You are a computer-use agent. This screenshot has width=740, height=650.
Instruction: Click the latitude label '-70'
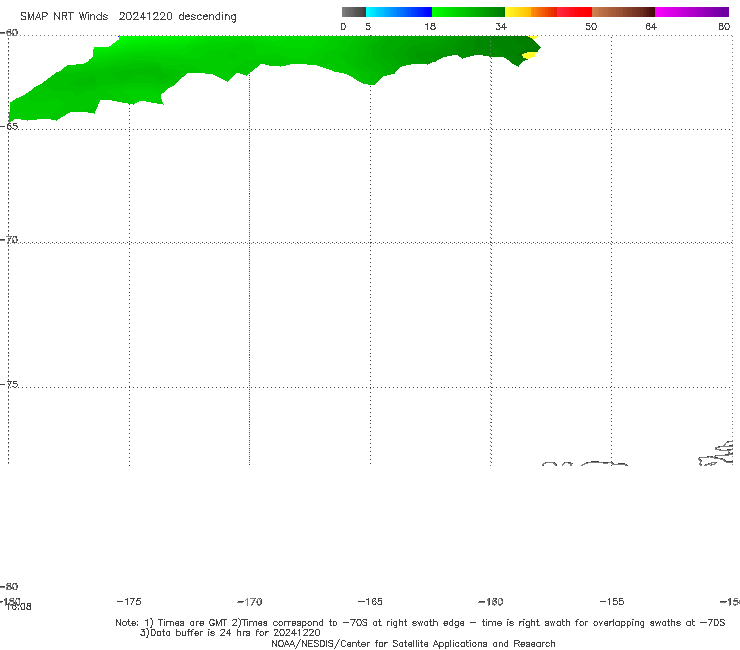point(9,240)
